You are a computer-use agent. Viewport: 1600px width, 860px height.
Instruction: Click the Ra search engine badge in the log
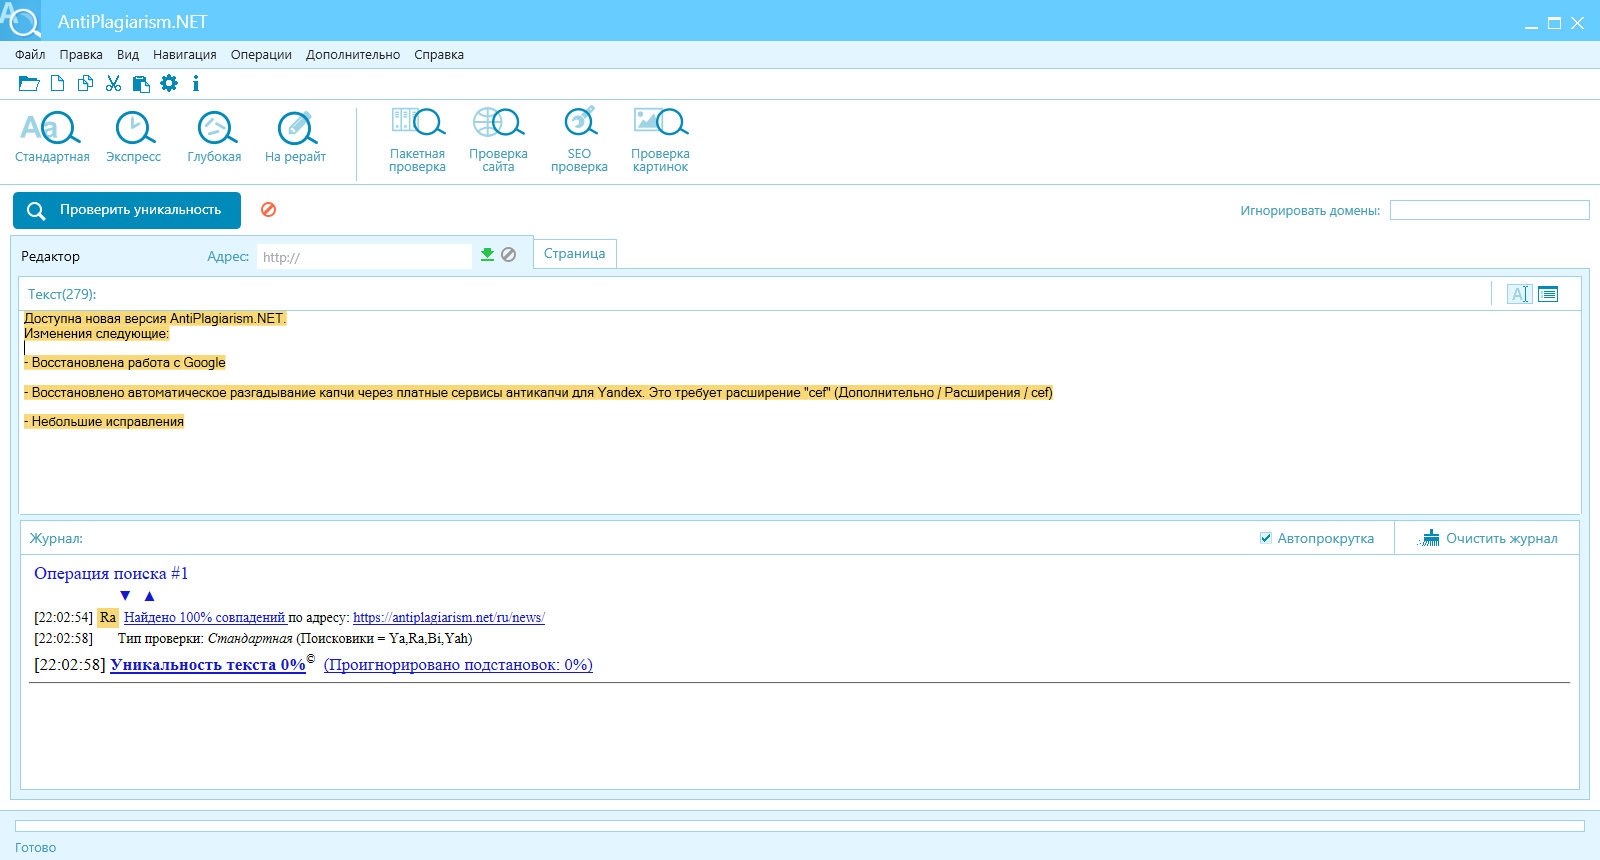108,617
